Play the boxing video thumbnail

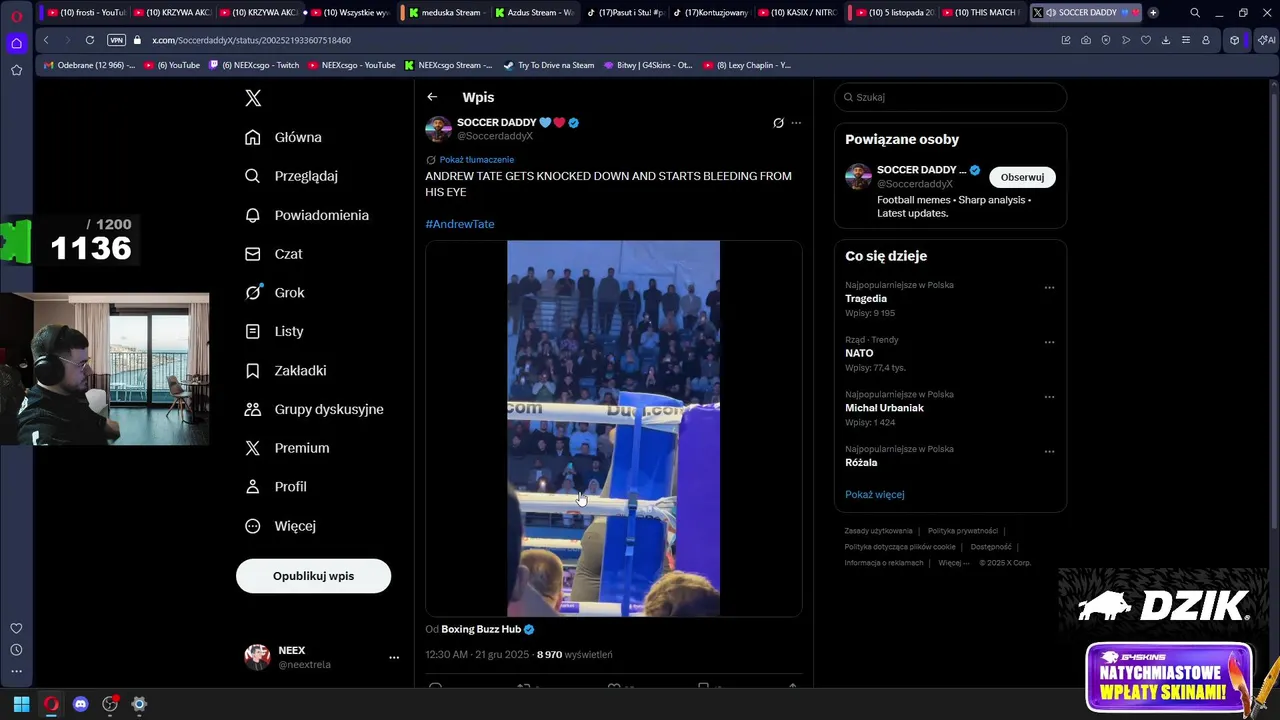[x=613, y=428]
